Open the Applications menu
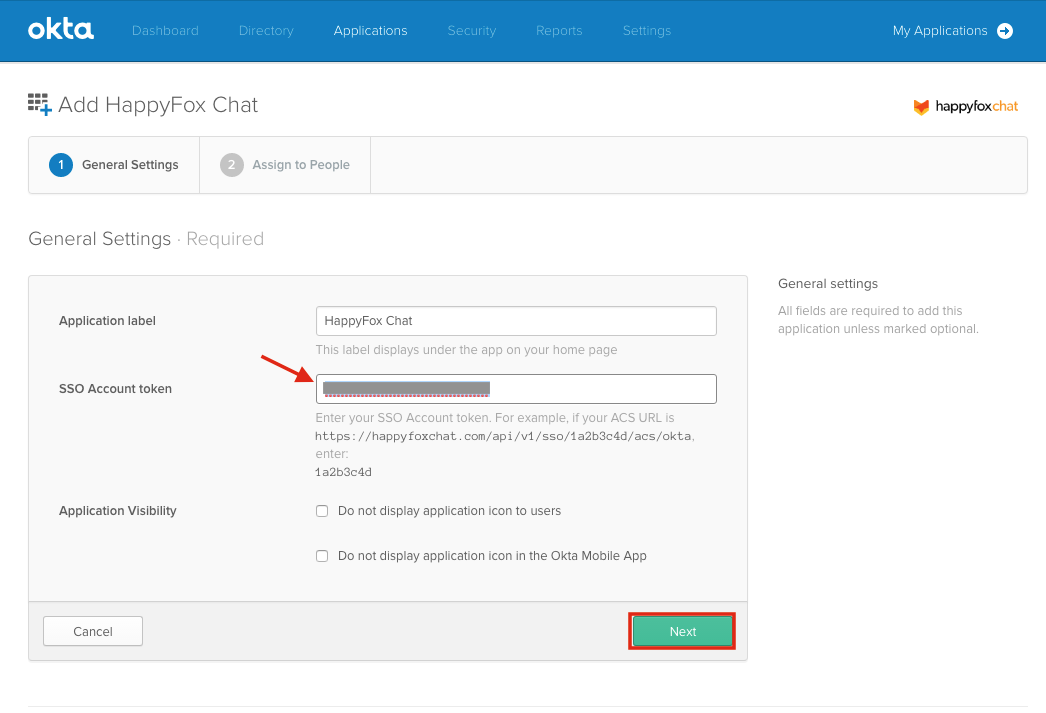Viewport: 1046px width, 713px height. 370,31
